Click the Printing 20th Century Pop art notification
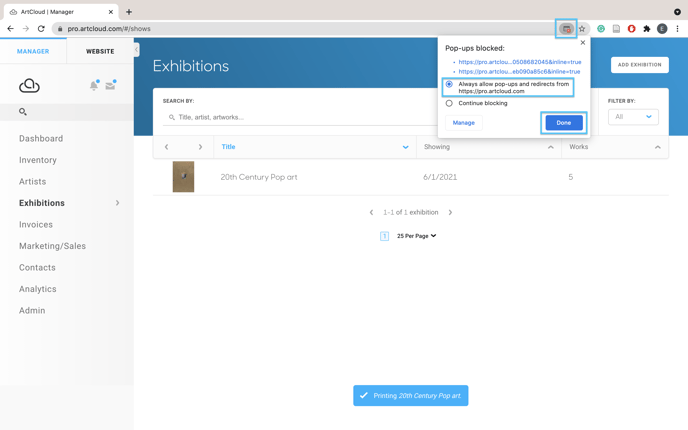Viewport: 688px width, 430px height. click(x=411, y=396)
